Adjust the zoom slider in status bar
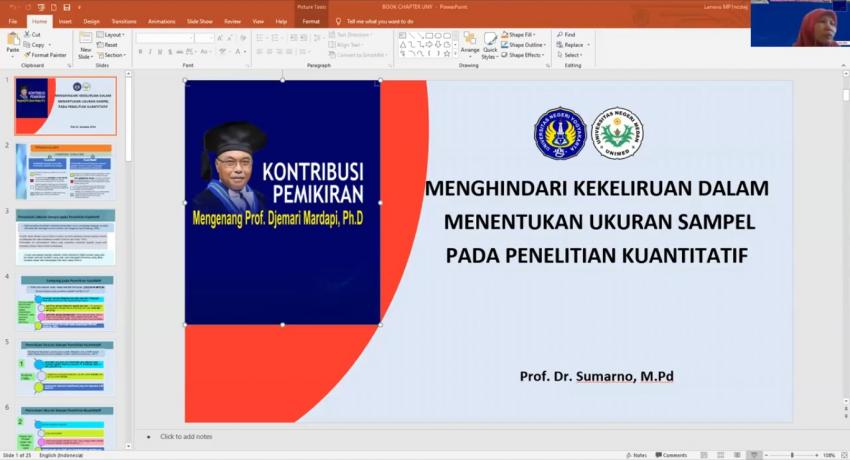This screenshot has height=460, width=850. pos(791,455)
